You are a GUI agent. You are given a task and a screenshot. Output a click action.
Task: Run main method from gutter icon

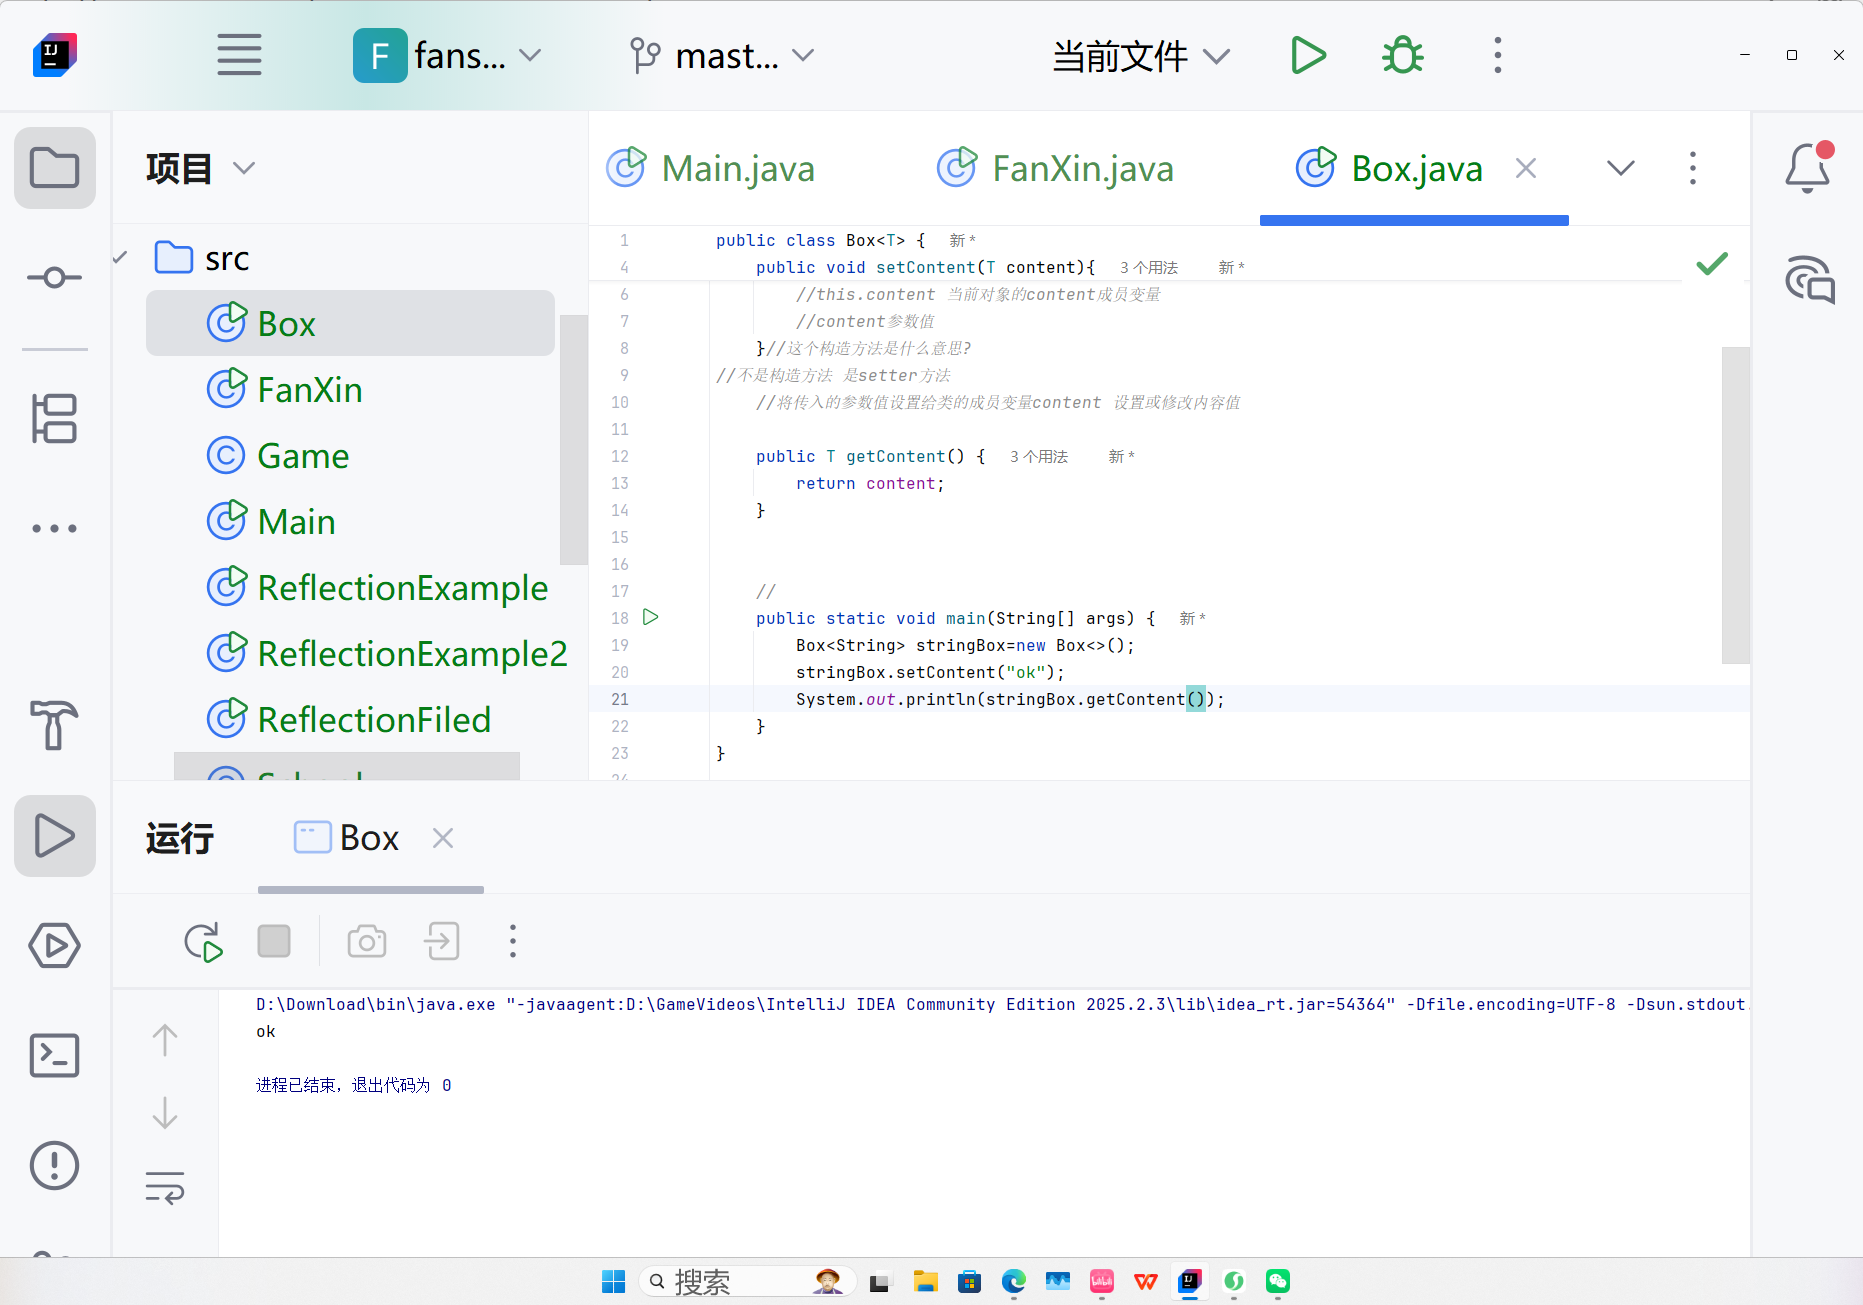pos(651,617)
